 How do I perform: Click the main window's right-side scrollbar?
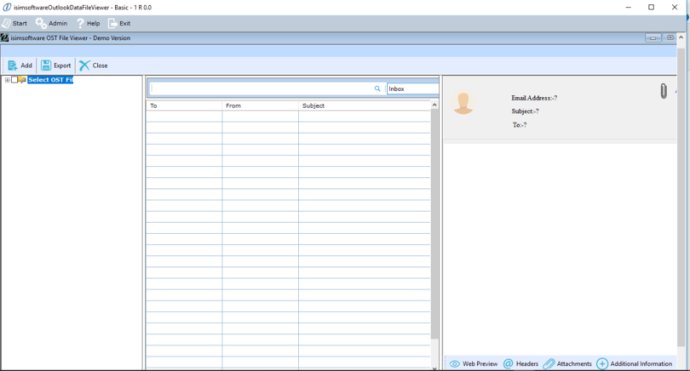681,196
